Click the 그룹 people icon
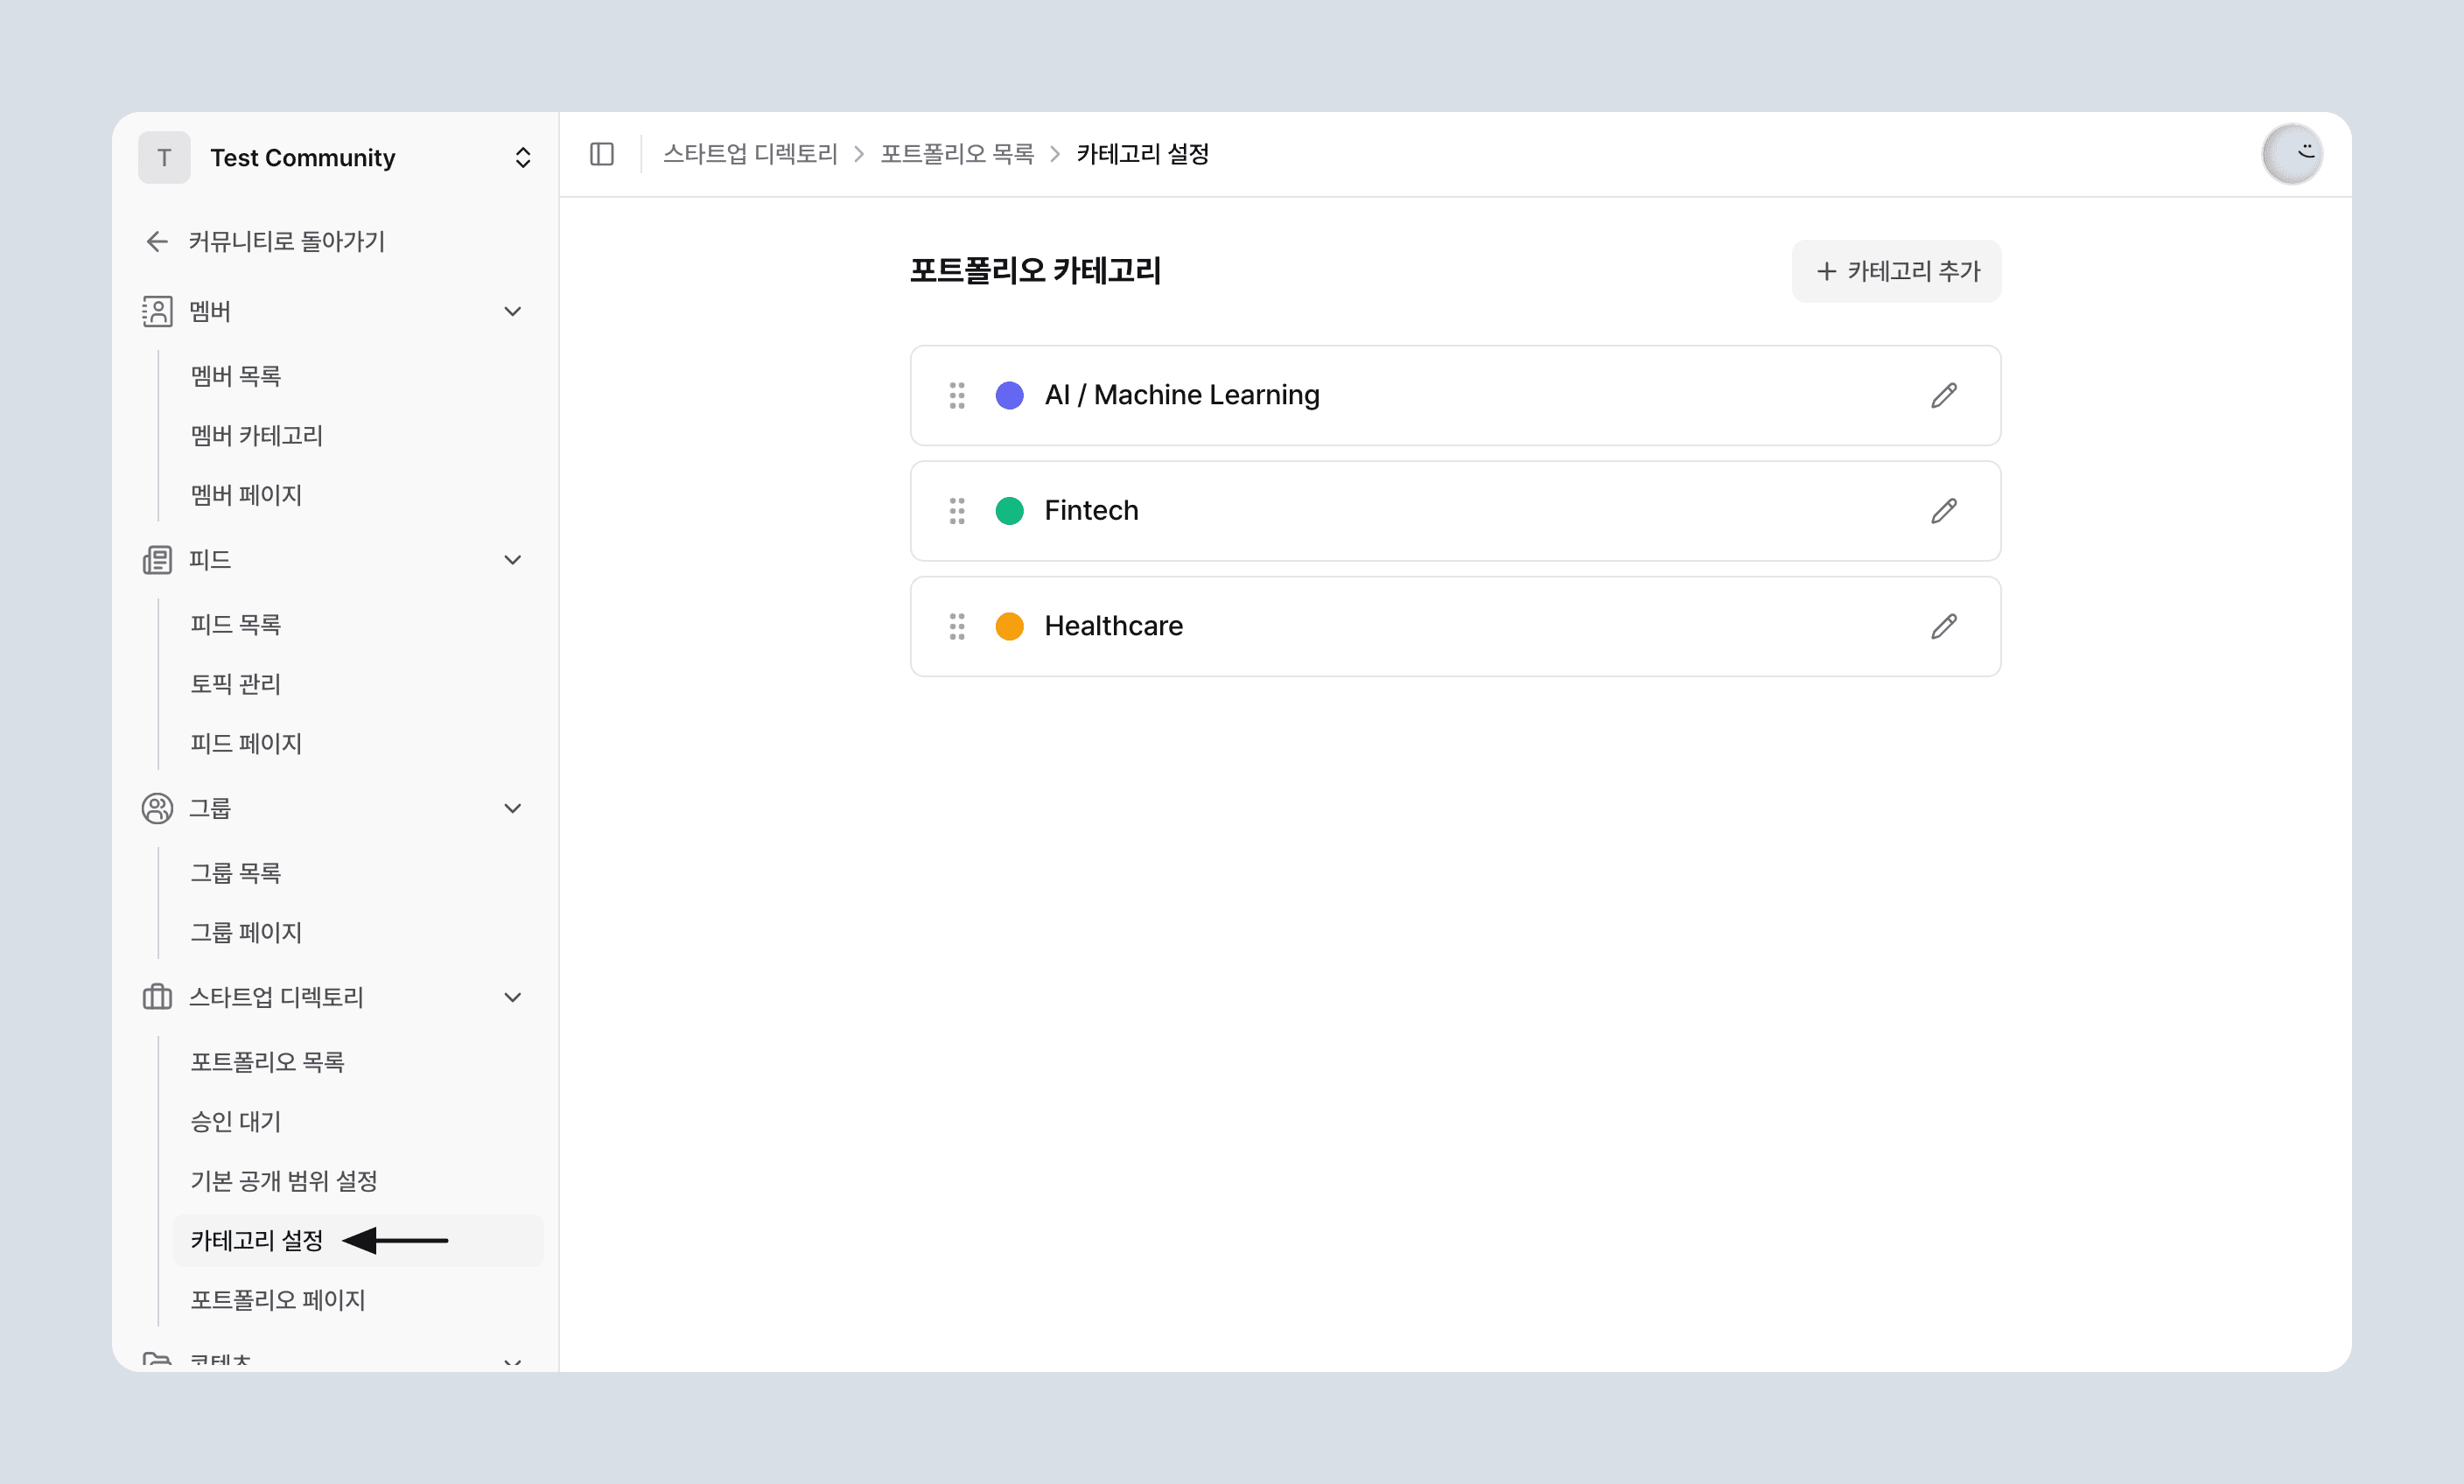The image size is (2464, 1484). point(157,808)
